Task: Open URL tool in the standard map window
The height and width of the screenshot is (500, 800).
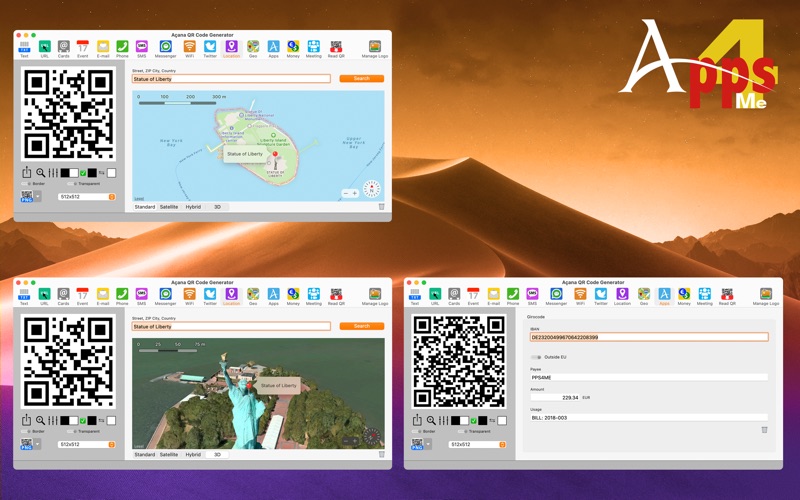Action: pos(44,49)
